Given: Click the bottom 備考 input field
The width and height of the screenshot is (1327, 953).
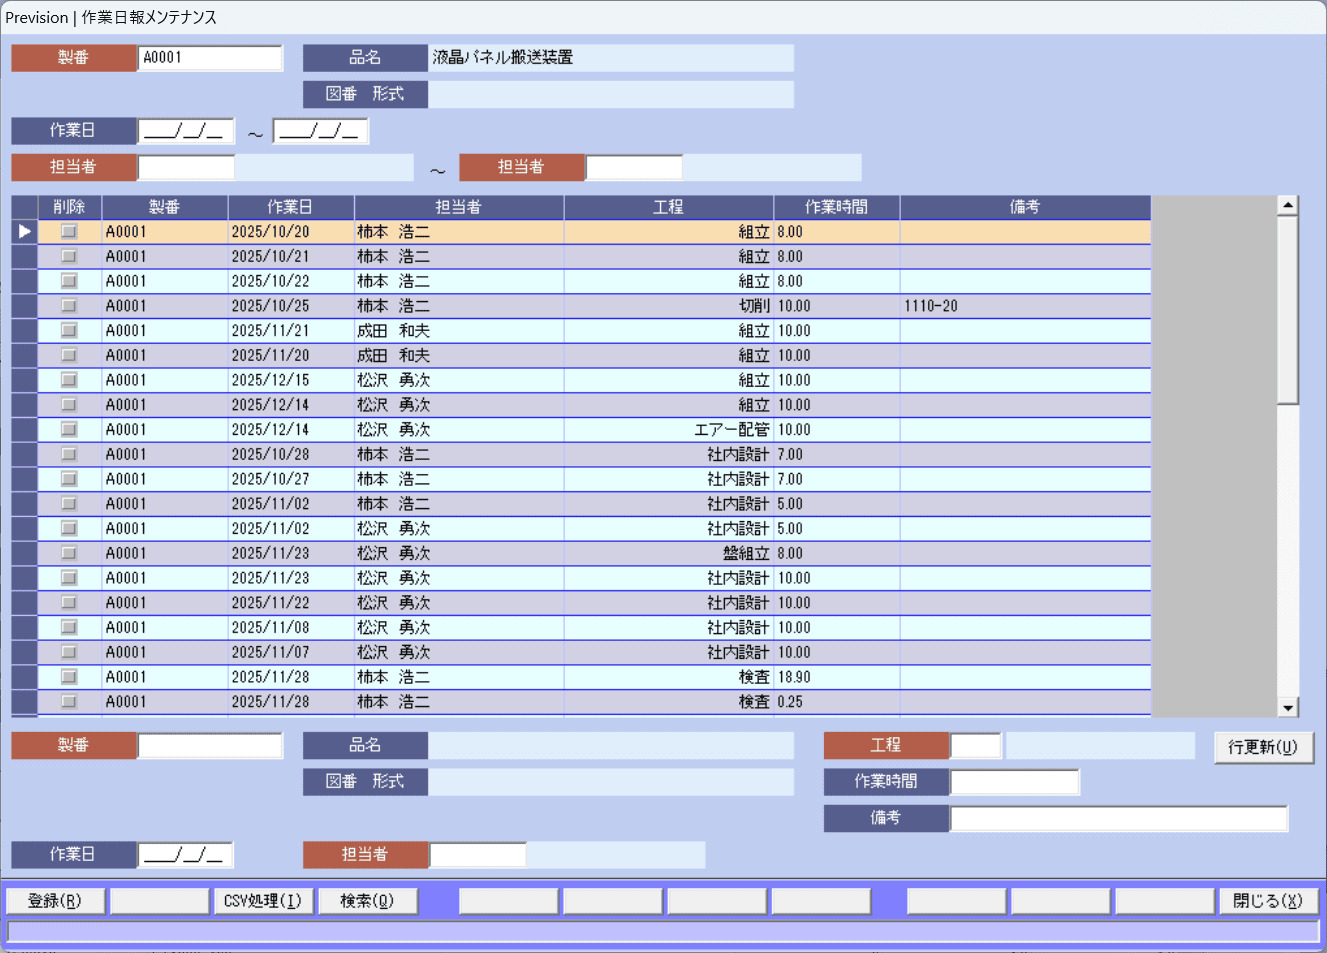Looking at the screenshot, I should (1118, 818).
